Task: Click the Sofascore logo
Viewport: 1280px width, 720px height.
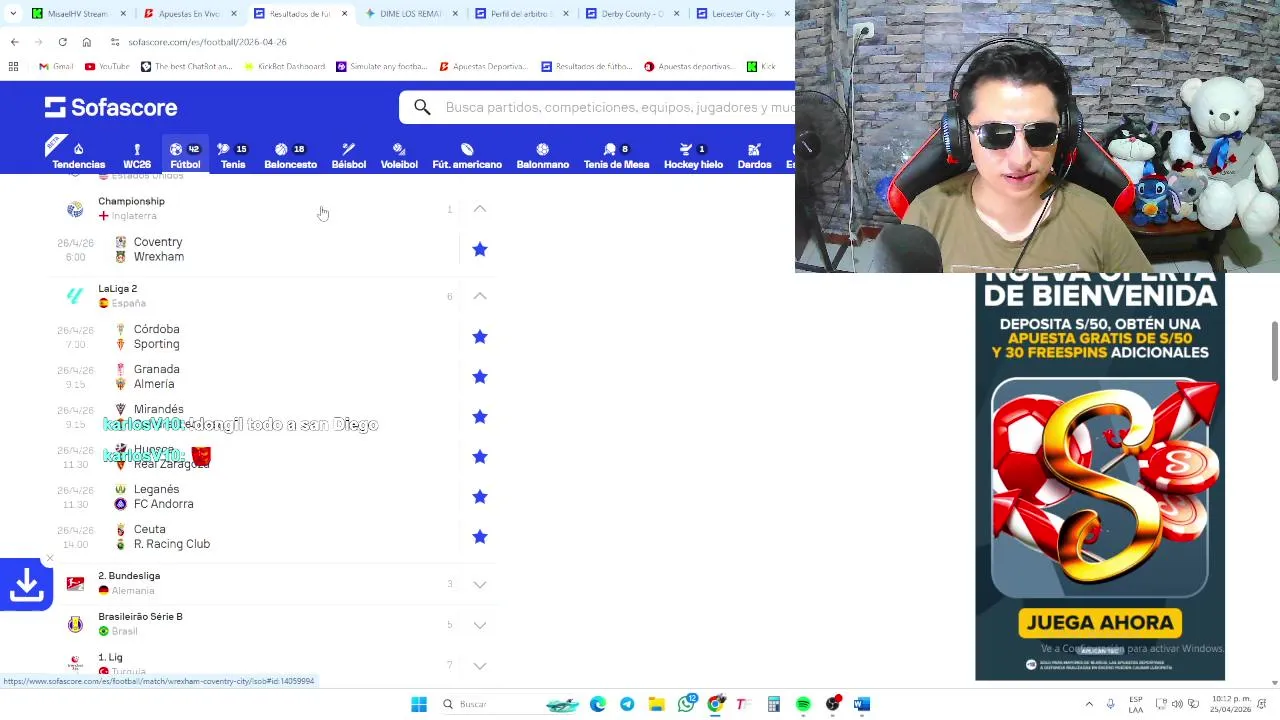Action: 111,107
